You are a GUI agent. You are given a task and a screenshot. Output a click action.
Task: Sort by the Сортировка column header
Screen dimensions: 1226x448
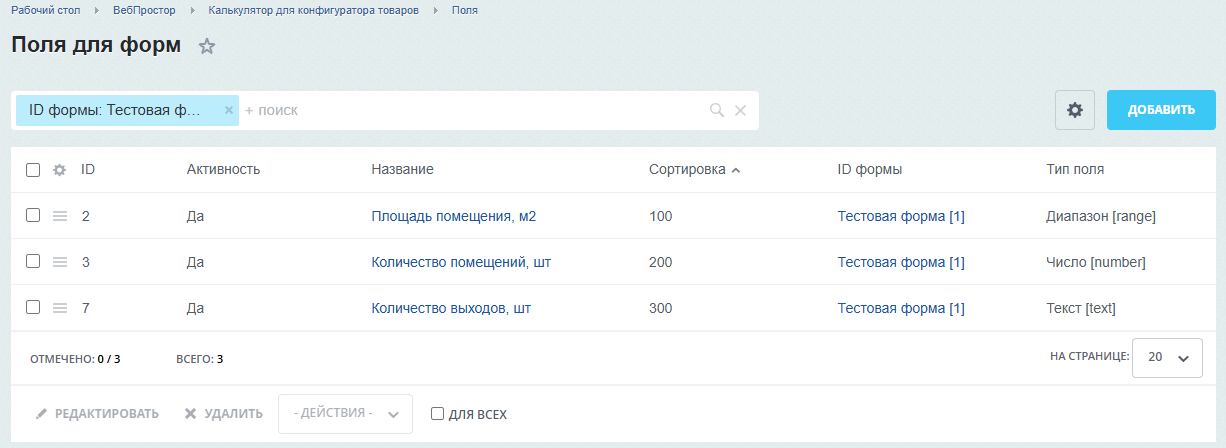click(694, 170)
